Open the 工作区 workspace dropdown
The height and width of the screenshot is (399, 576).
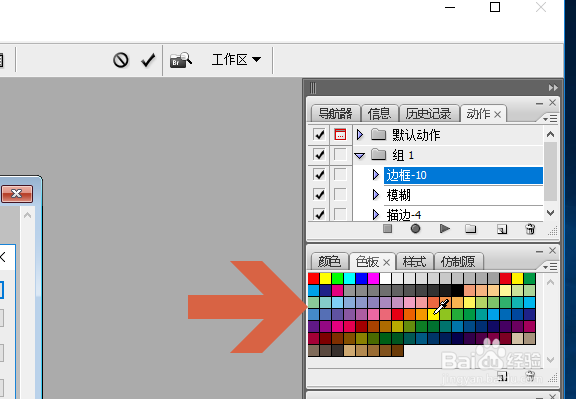236,60
